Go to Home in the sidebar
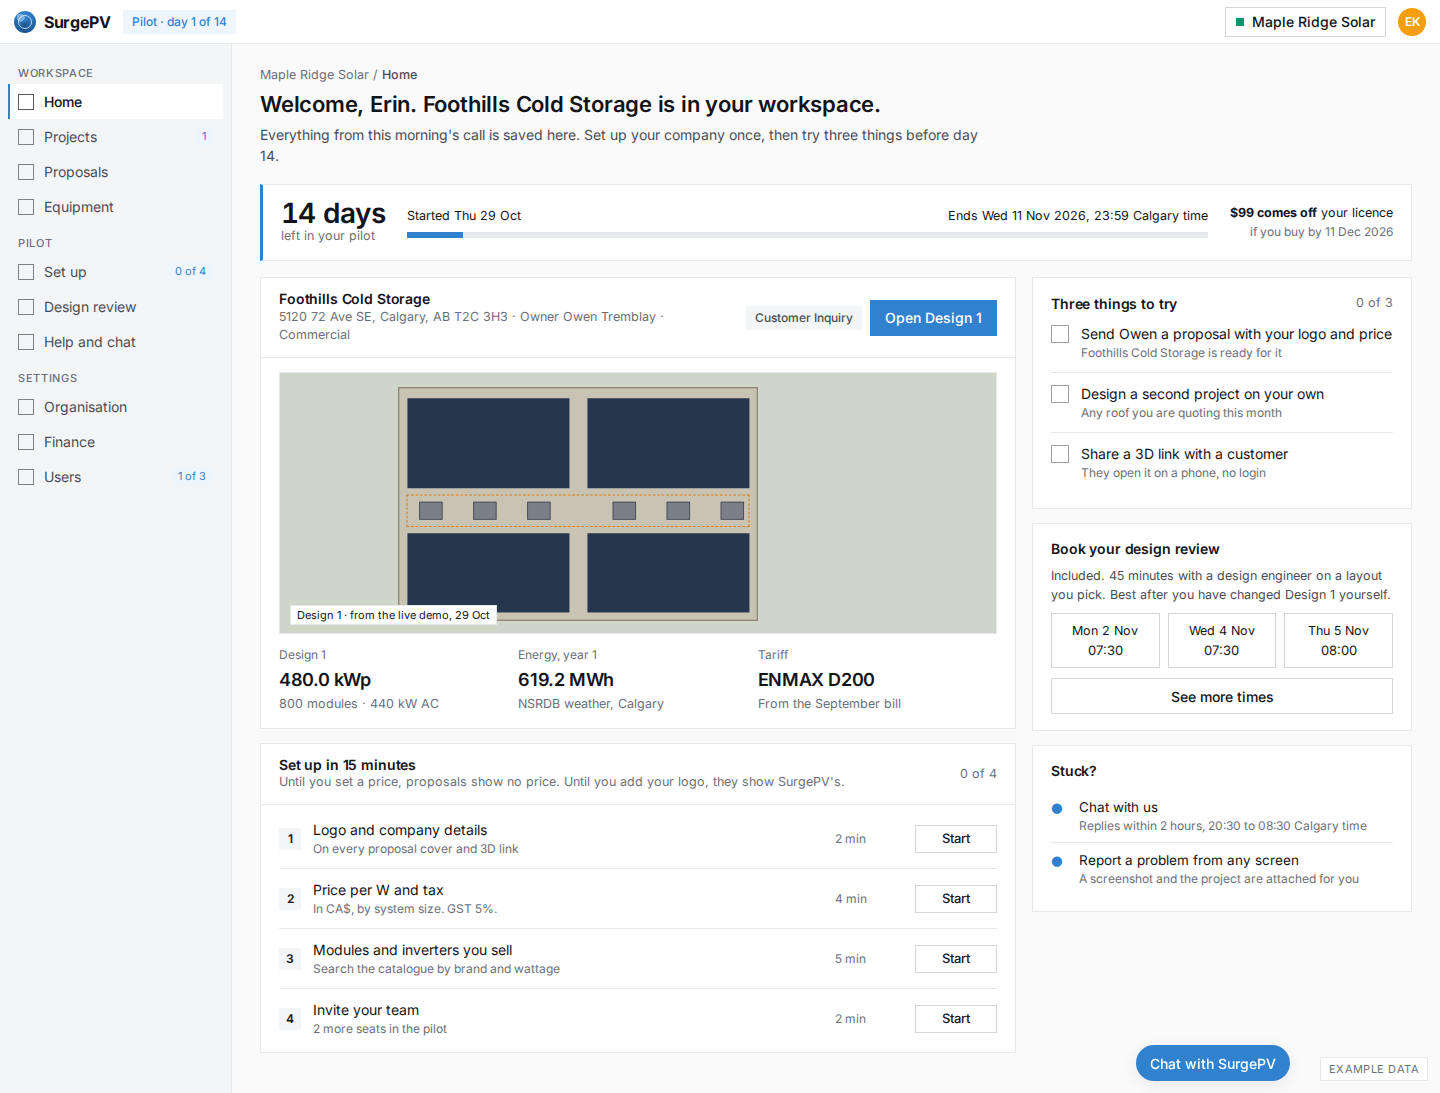1440x1093 pixels. [116, 102]
